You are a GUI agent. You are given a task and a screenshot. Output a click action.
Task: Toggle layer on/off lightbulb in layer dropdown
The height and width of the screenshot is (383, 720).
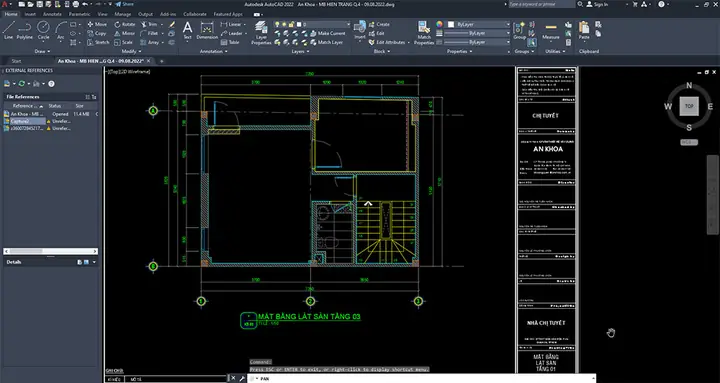[x=277, y=24]
